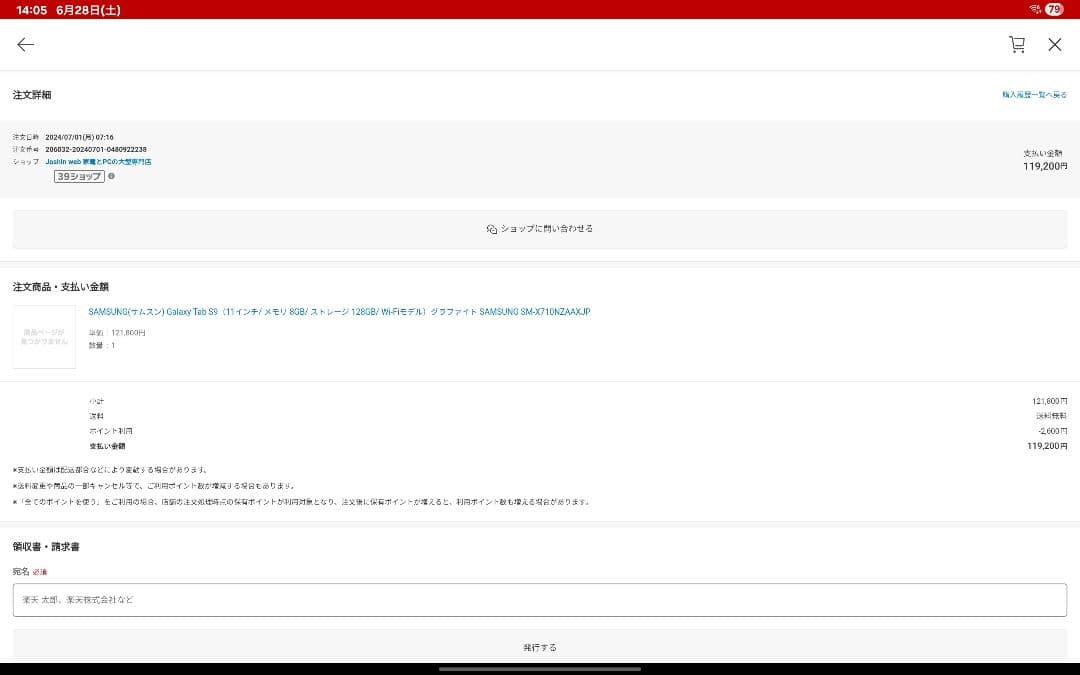This screenshot has width=1080, height=675.
Task: Open the Joshin web shop link
Action: (x=98, y=162)
